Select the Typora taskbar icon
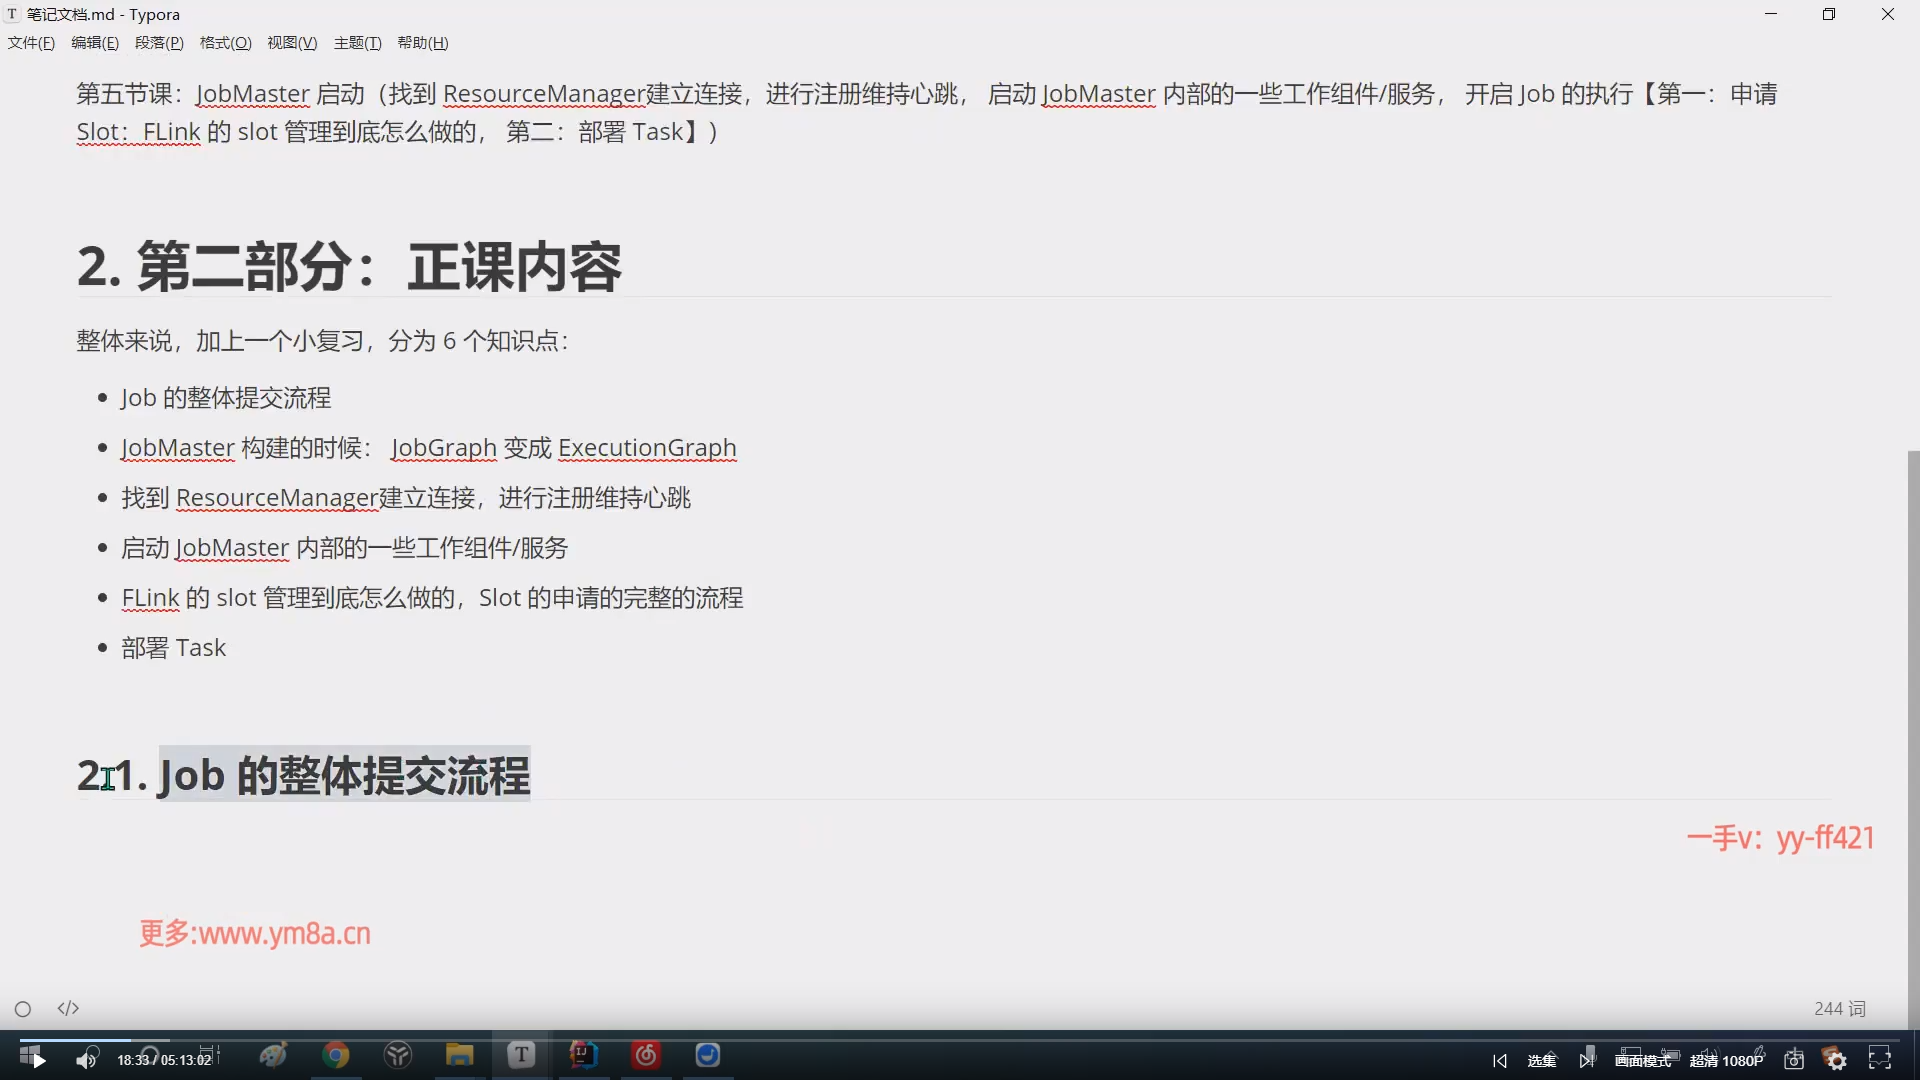Viewport: 1920px width, 1080px height. tap(521, 1055)
